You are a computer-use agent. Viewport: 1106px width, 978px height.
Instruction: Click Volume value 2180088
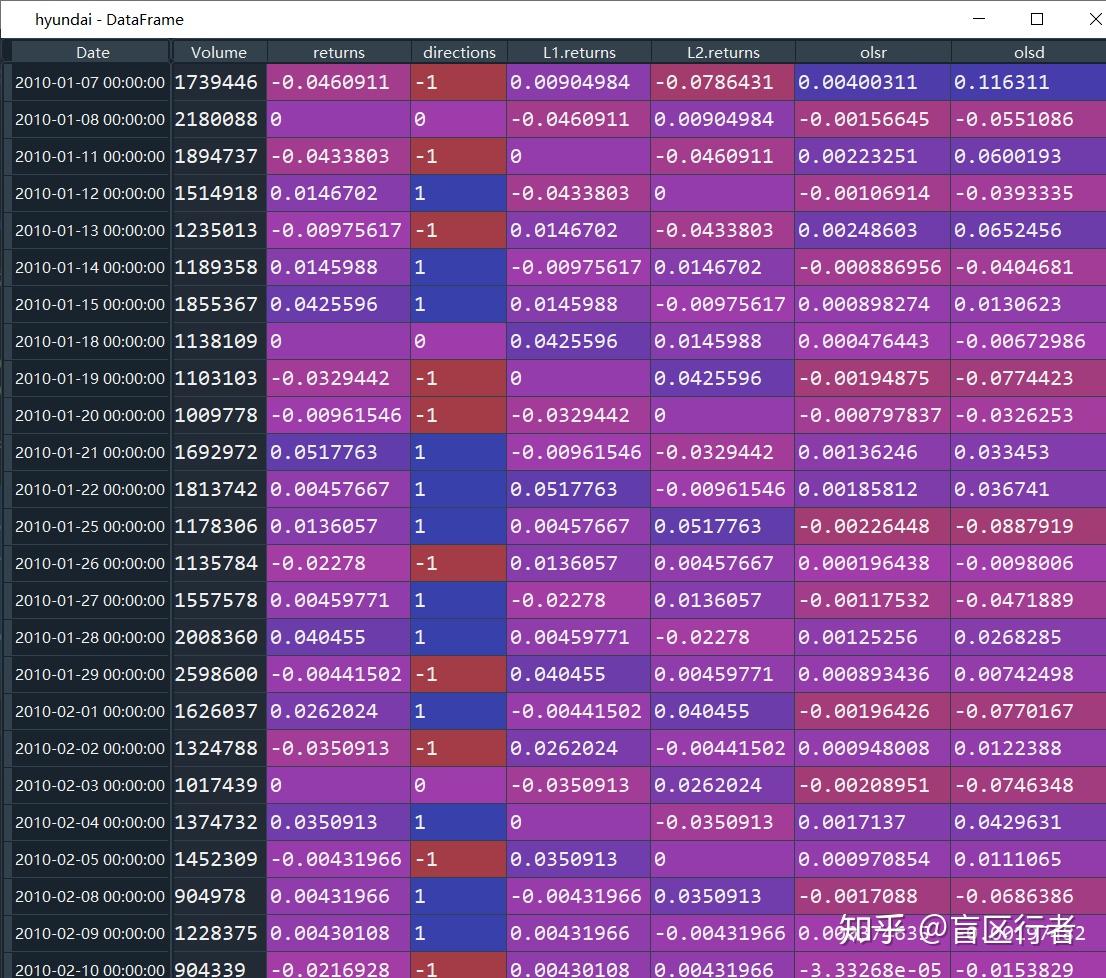point(219,119)
